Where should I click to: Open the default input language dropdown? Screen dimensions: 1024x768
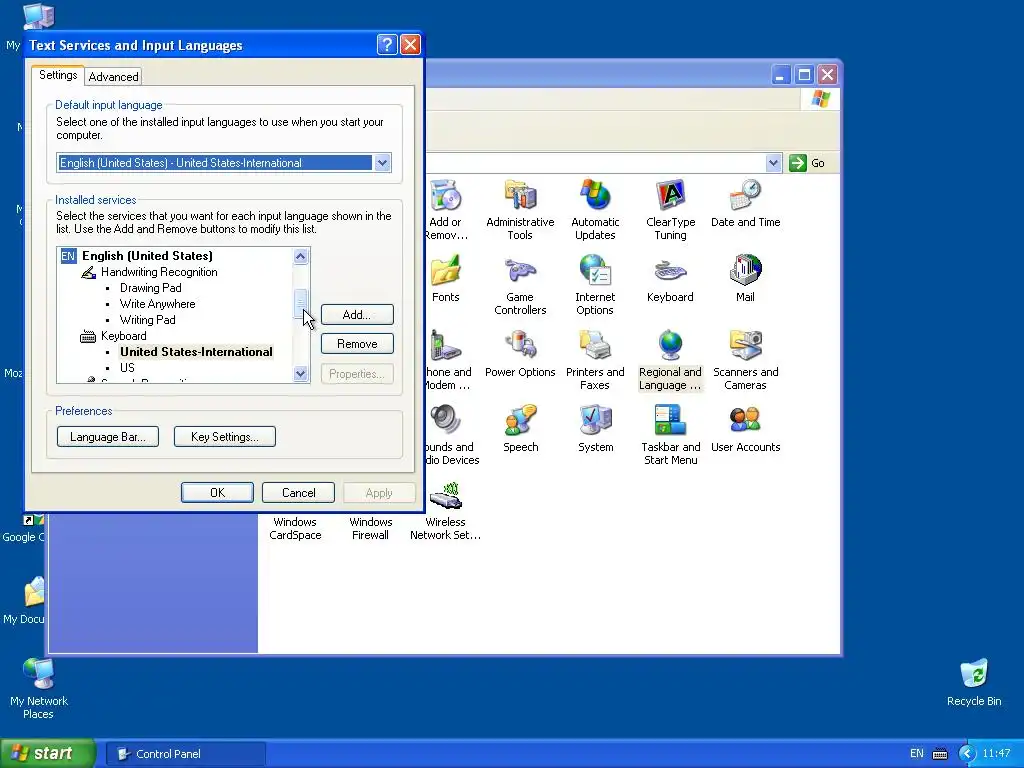tap(382, 163)
